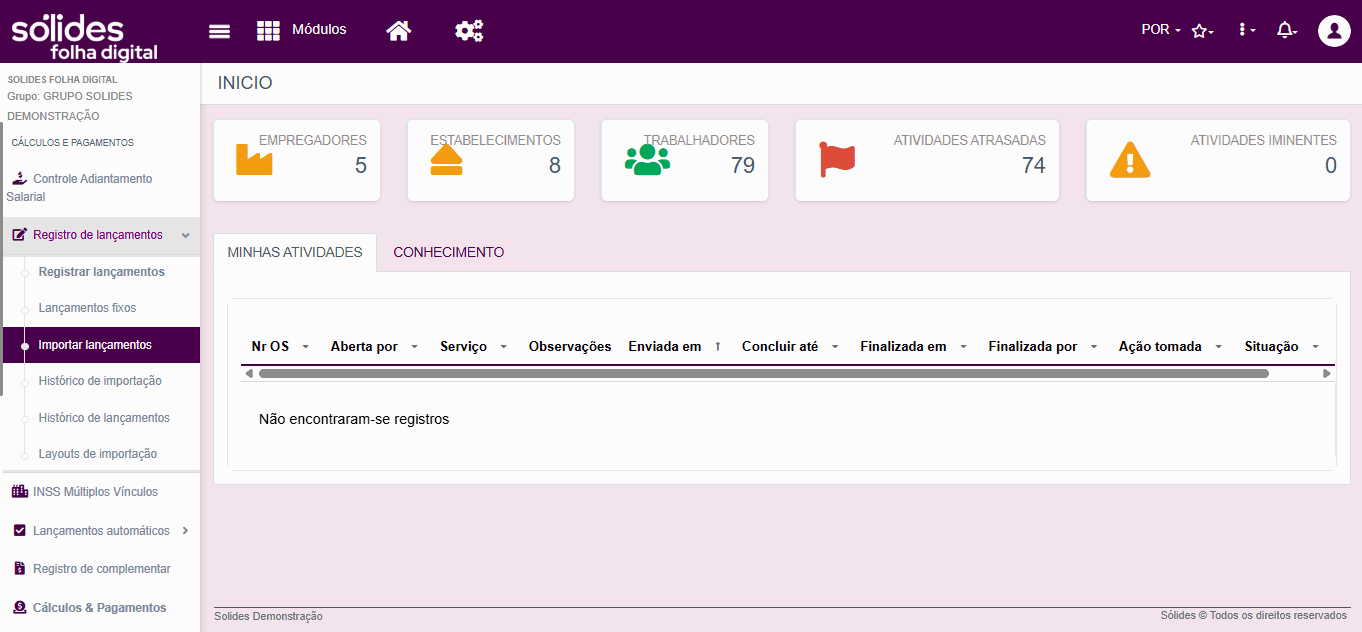Open user profile avatar icon

[x=1334, y=31]
